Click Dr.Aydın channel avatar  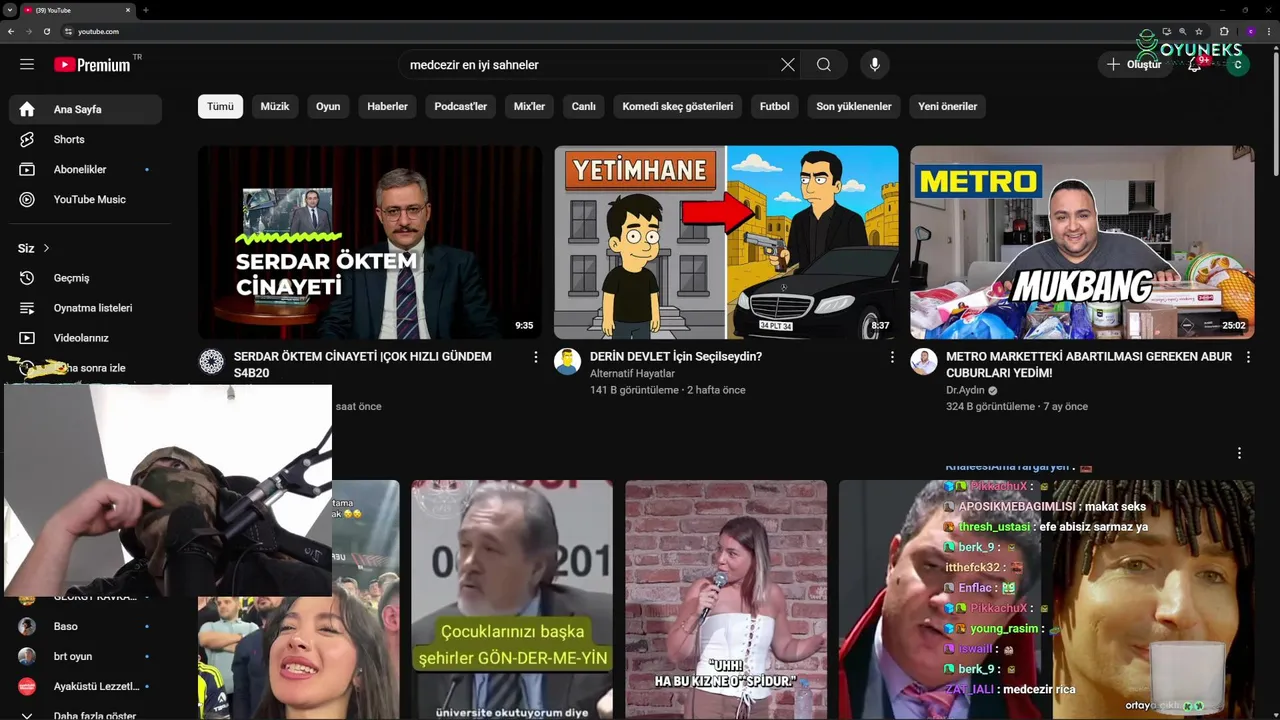tap(923, 362)
